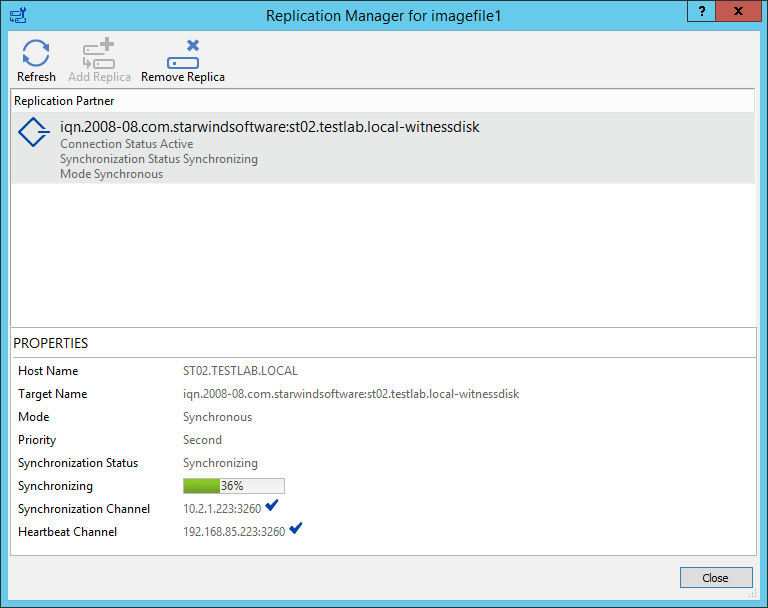
Task: Click the Priority value Second
Action: 202,440
